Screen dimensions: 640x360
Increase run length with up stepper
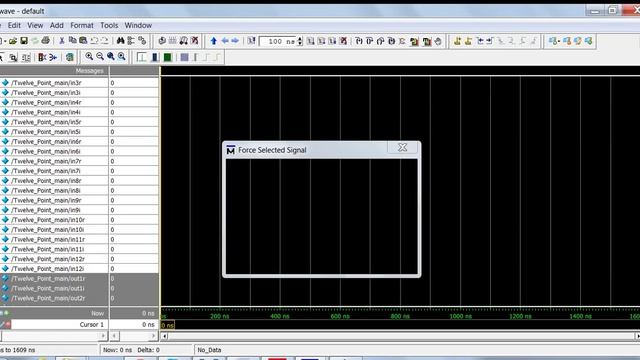300,39
